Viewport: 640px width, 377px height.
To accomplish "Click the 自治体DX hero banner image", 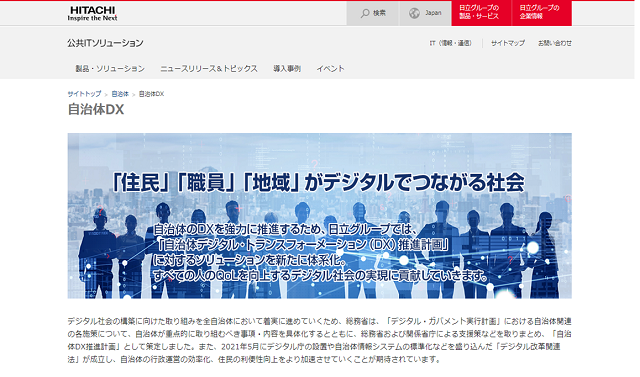I will [320, 216].
